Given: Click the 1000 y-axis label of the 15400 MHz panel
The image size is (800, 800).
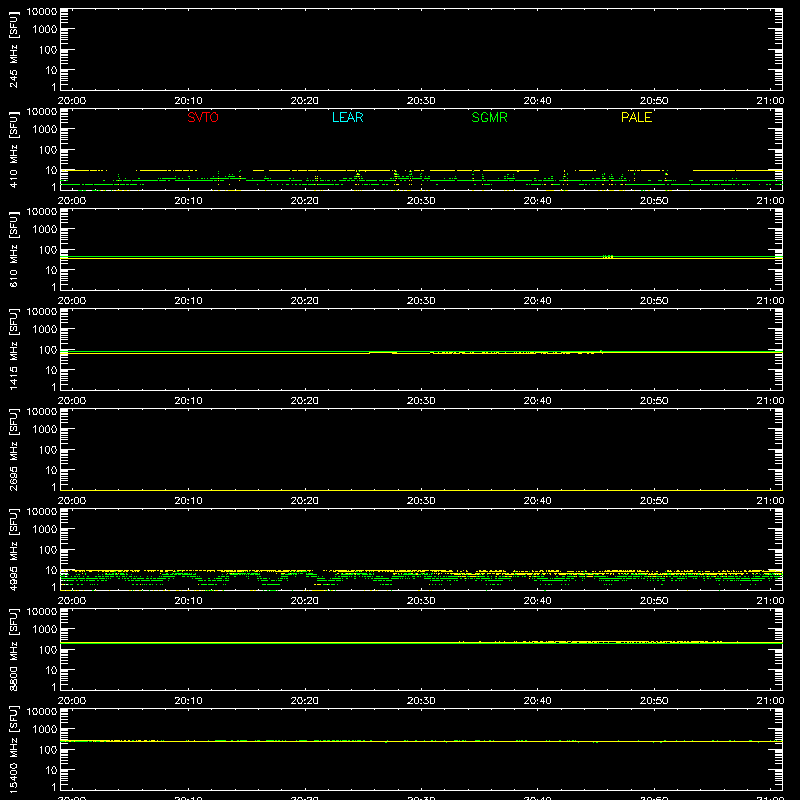Looking at the screenshot, I should click(45, 730).
